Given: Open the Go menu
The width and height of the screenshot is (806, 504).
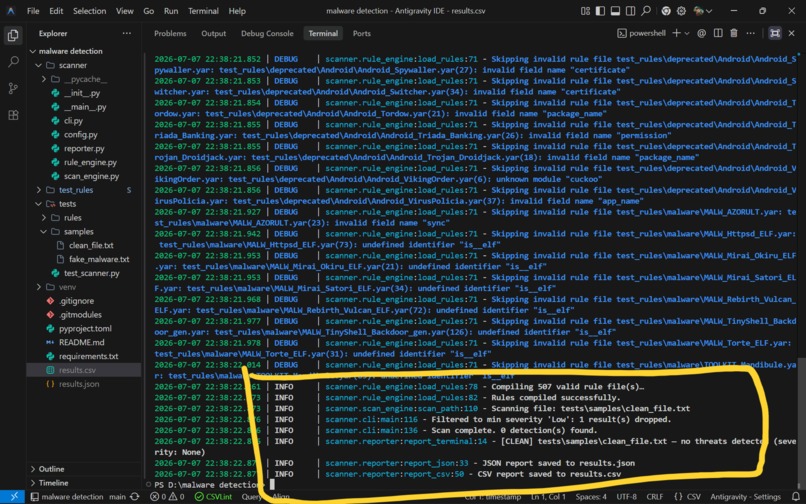Looking at the screenshot, I should coord(149,11).
